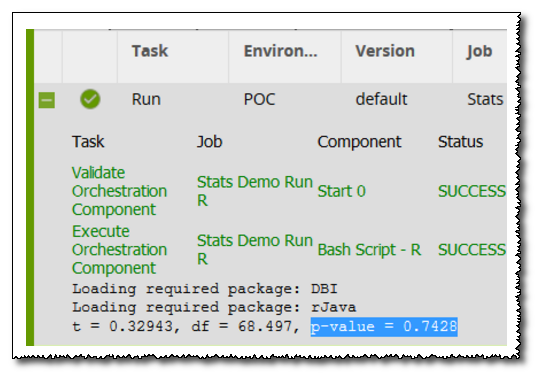The image size is (540, 378).
Task: Click the inner Task sub-table header
Action: 88,142
